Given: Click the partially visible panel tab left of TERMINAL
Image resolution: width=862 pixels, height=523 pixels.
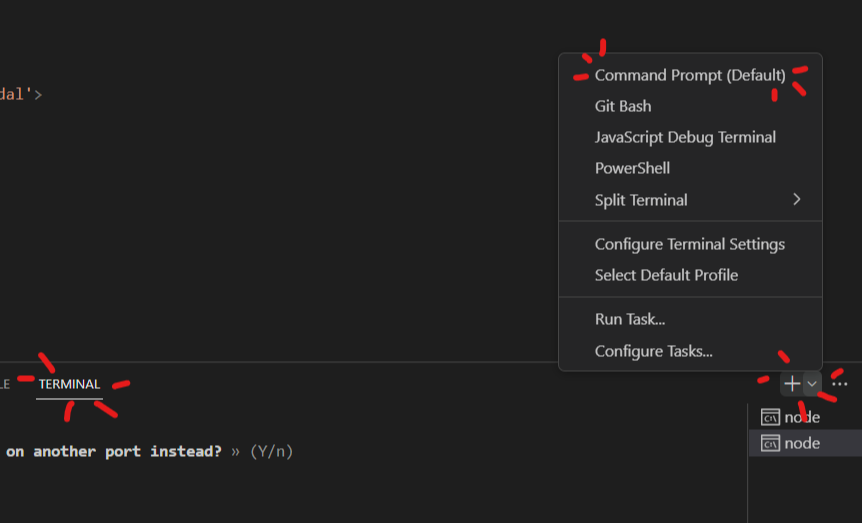Looking at the screenshot, I should point(4,384).
